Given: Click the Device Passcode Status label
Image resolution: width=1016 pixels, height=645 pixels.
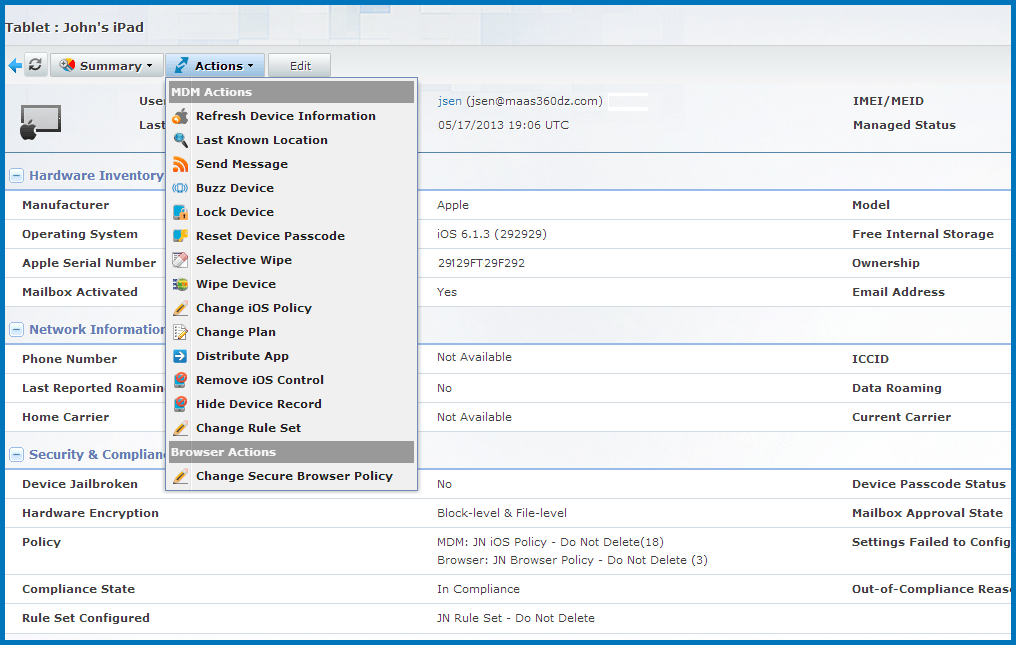Looking at the screenshot, I should [929, 484].
